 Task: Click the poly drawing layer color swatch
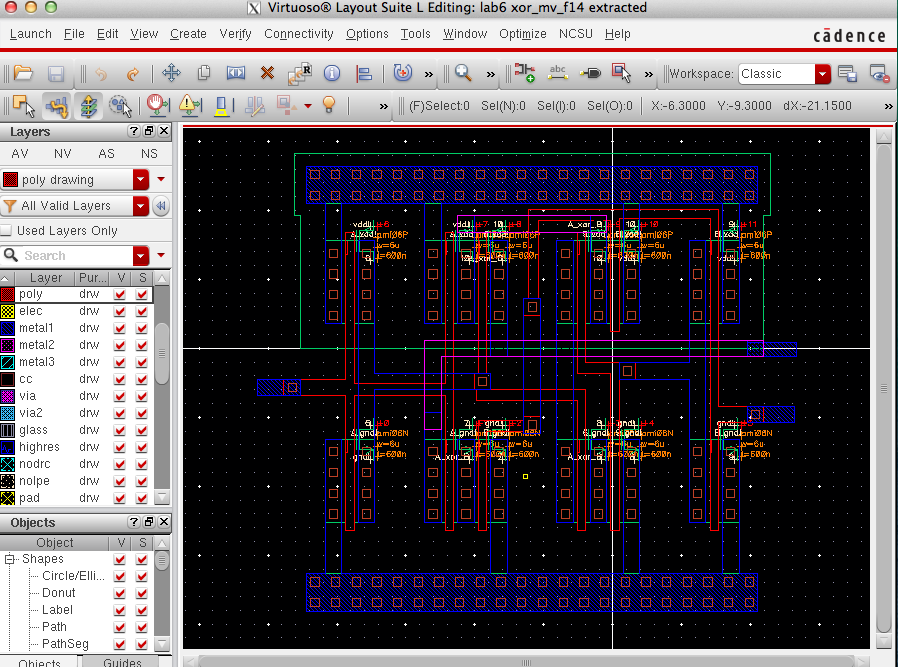11,180
